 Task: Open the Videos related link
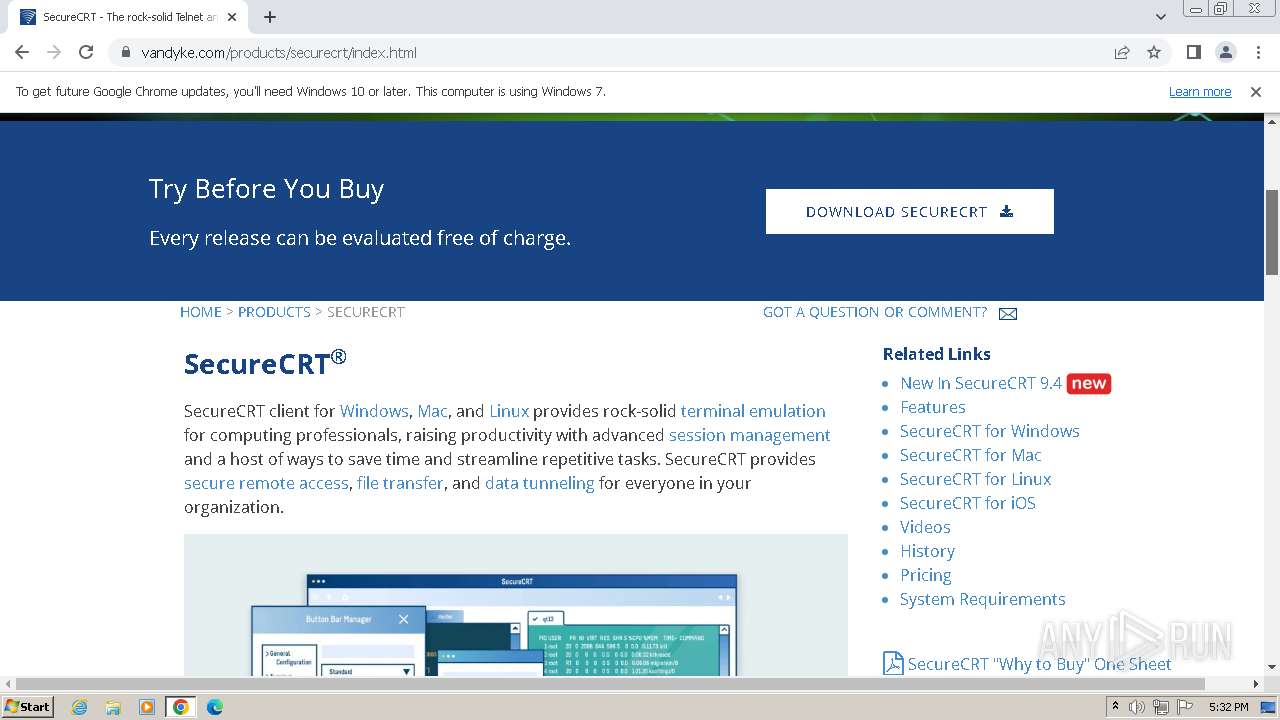(925, 527)
